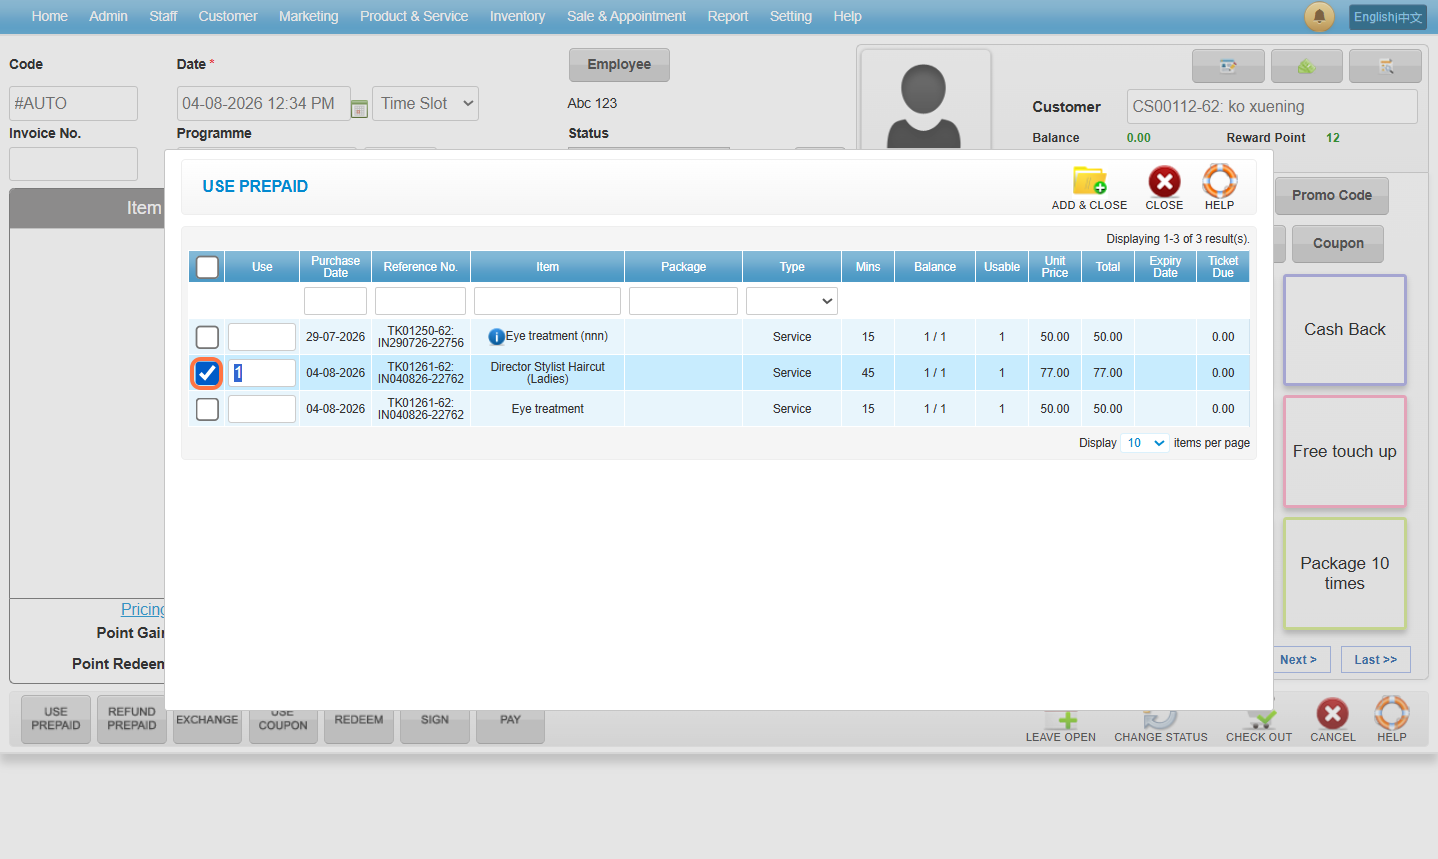Click the red Cancel icon at bottom
Image resolution: width=1438 pixels, height=859 pixels.
(x=1332, y=713)
